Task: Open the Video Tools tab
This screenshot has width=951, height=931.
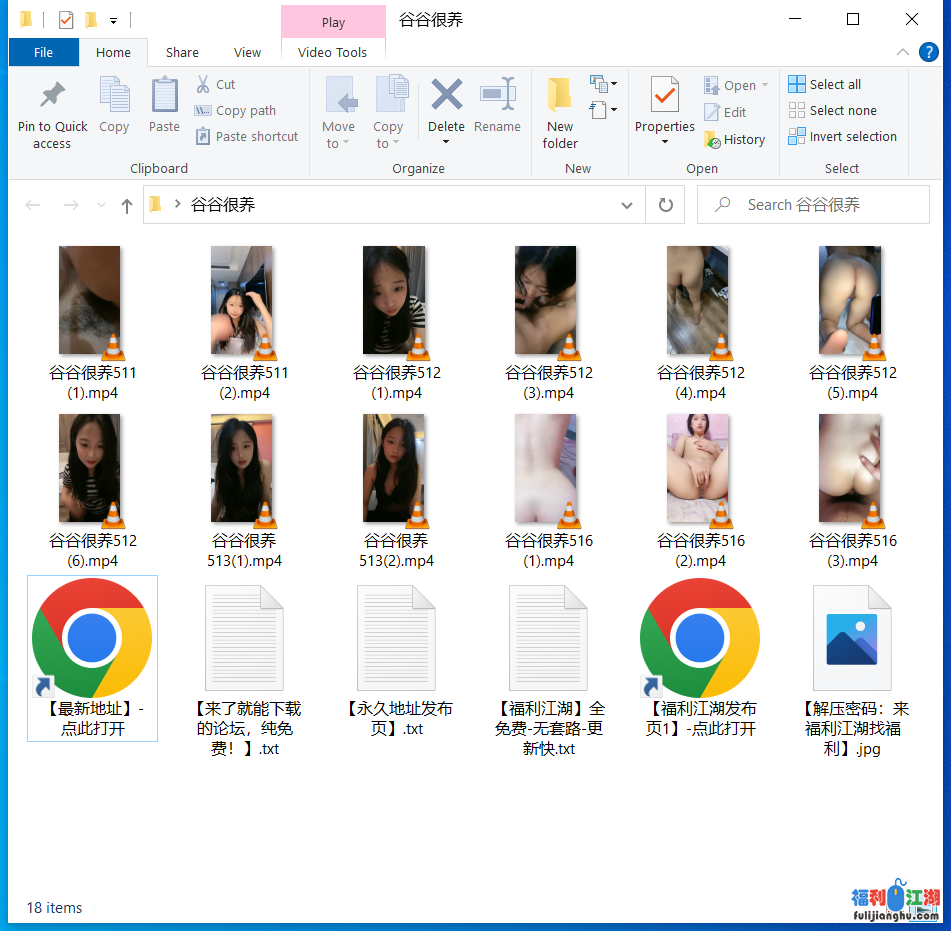Action: [332, 53]
